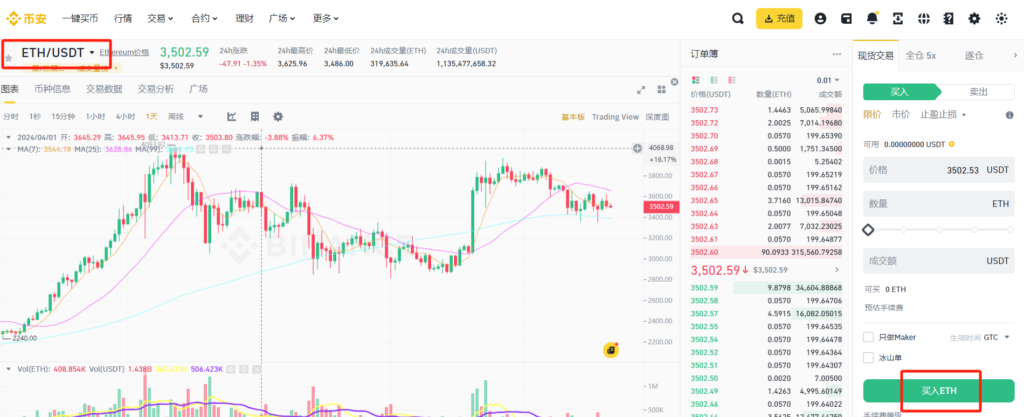Open the Ethereum价格 link
The height and width of the screenshot is (417, 1024).
pyautogui.click(x=124, y=52)
